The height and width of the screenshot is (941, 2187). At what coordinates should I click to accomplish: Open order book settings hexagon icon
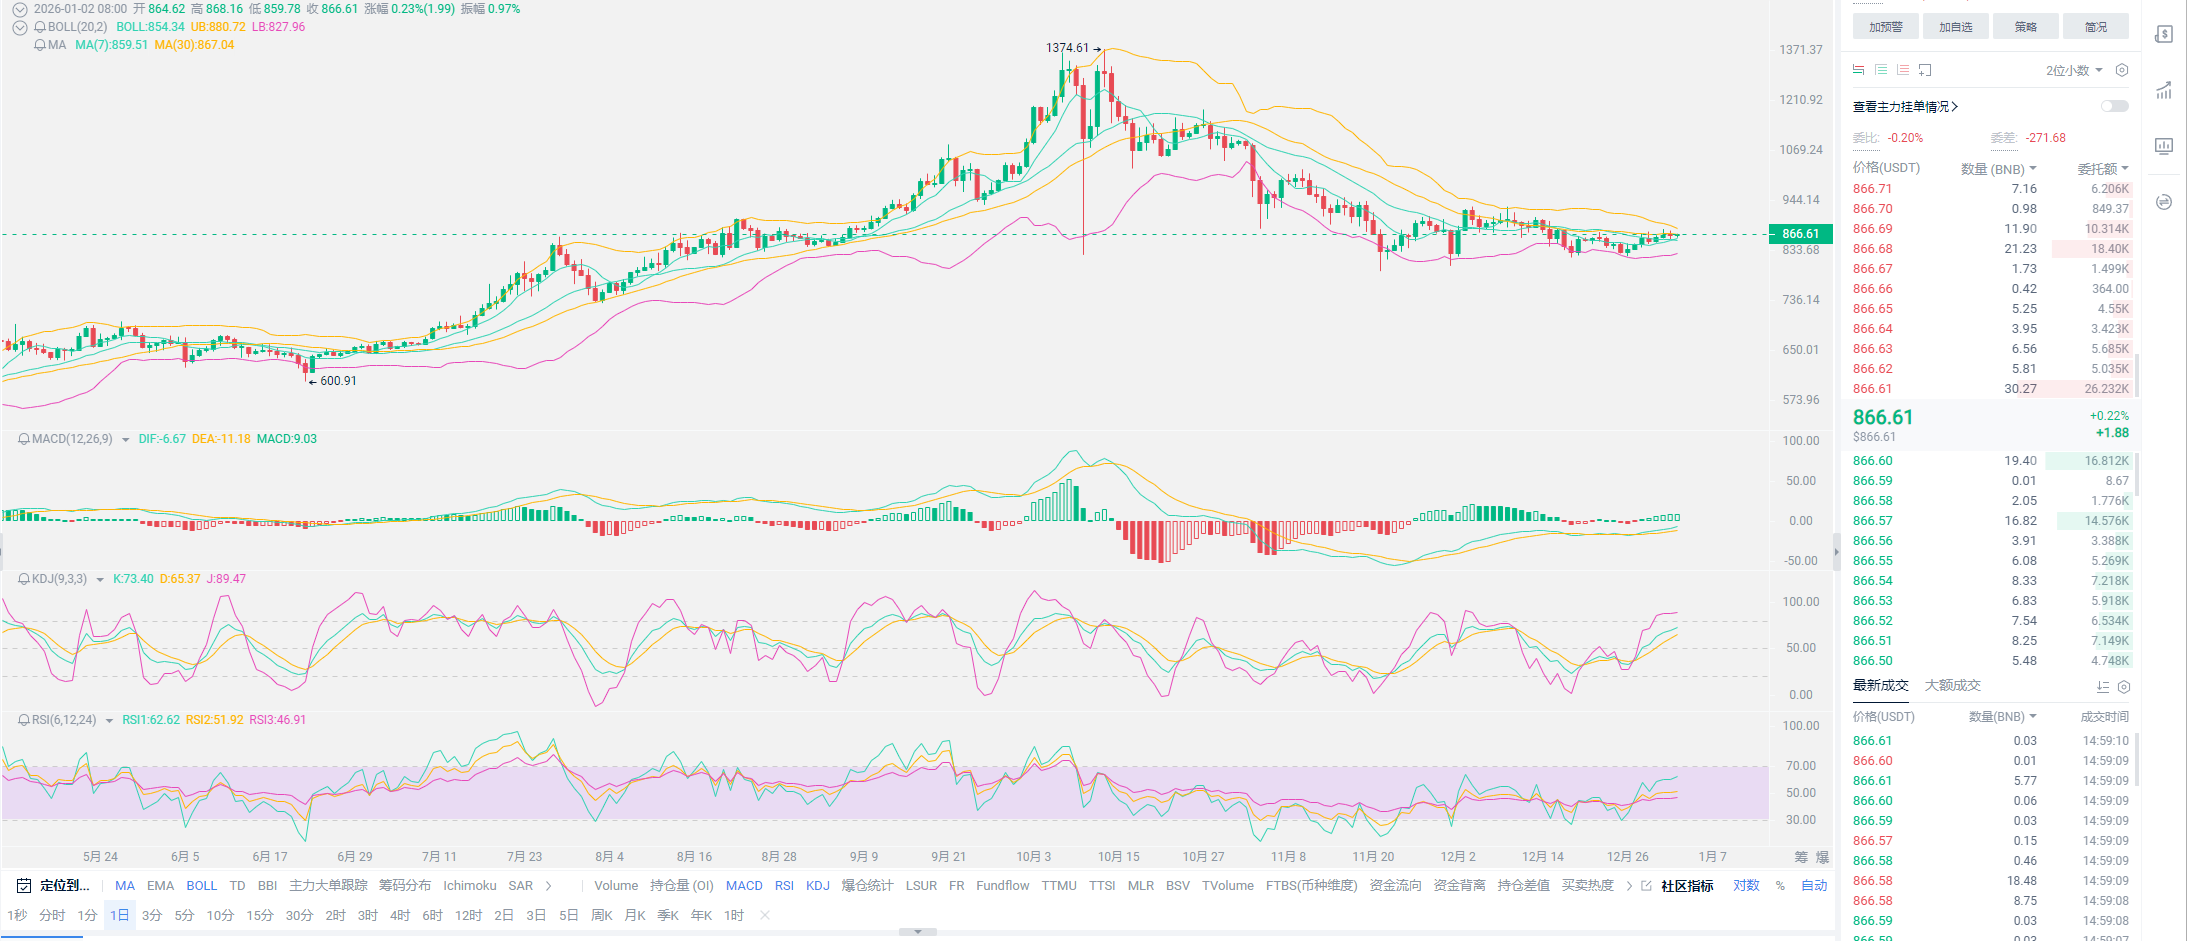coord(2122,70)
